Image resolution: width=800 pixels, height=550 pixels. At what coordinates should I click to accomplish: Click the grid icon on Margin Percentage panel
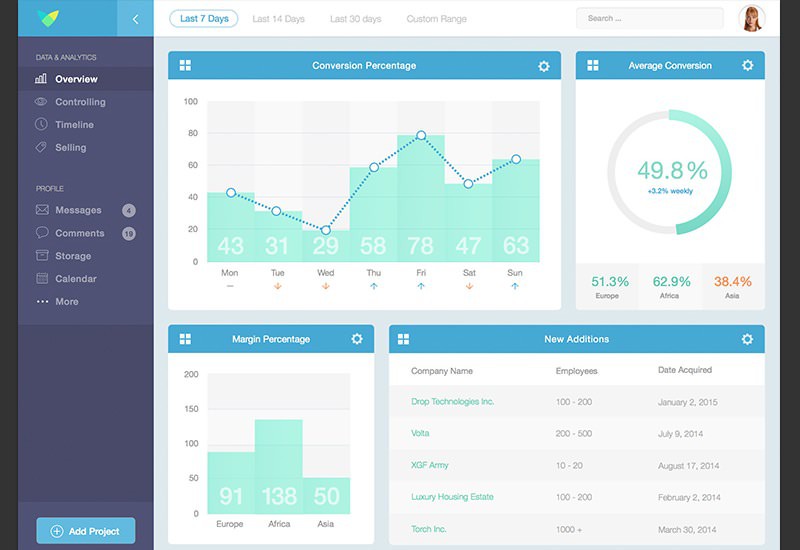(185, 339)
